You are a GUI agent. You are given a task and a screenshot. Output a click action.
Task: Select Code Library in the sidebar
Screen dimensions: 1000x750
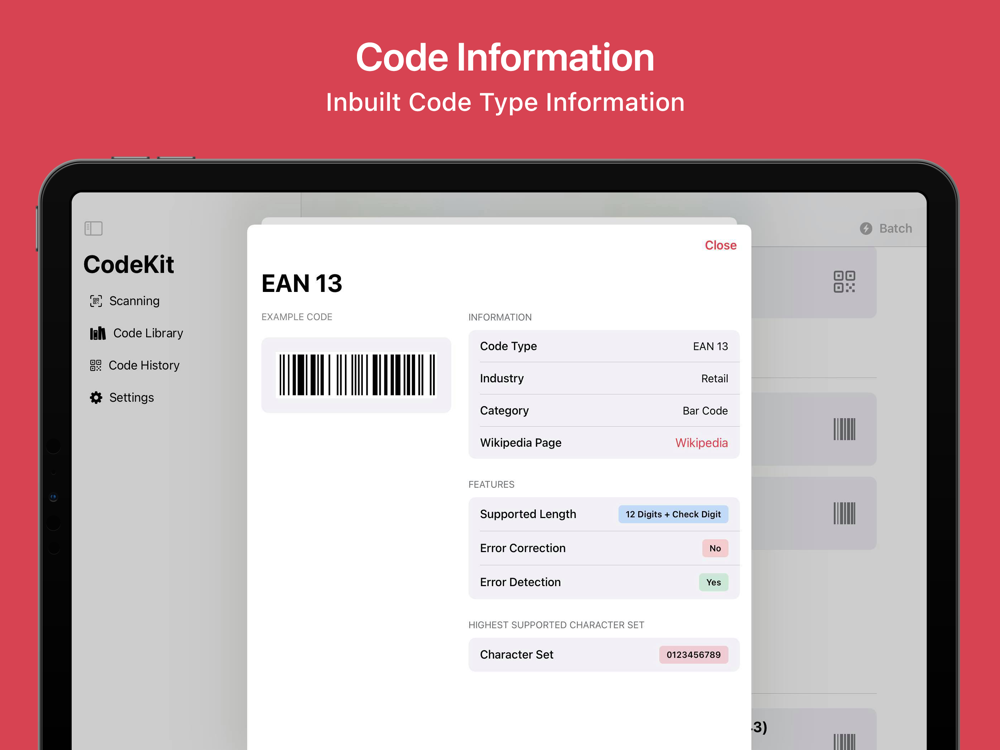136,333
